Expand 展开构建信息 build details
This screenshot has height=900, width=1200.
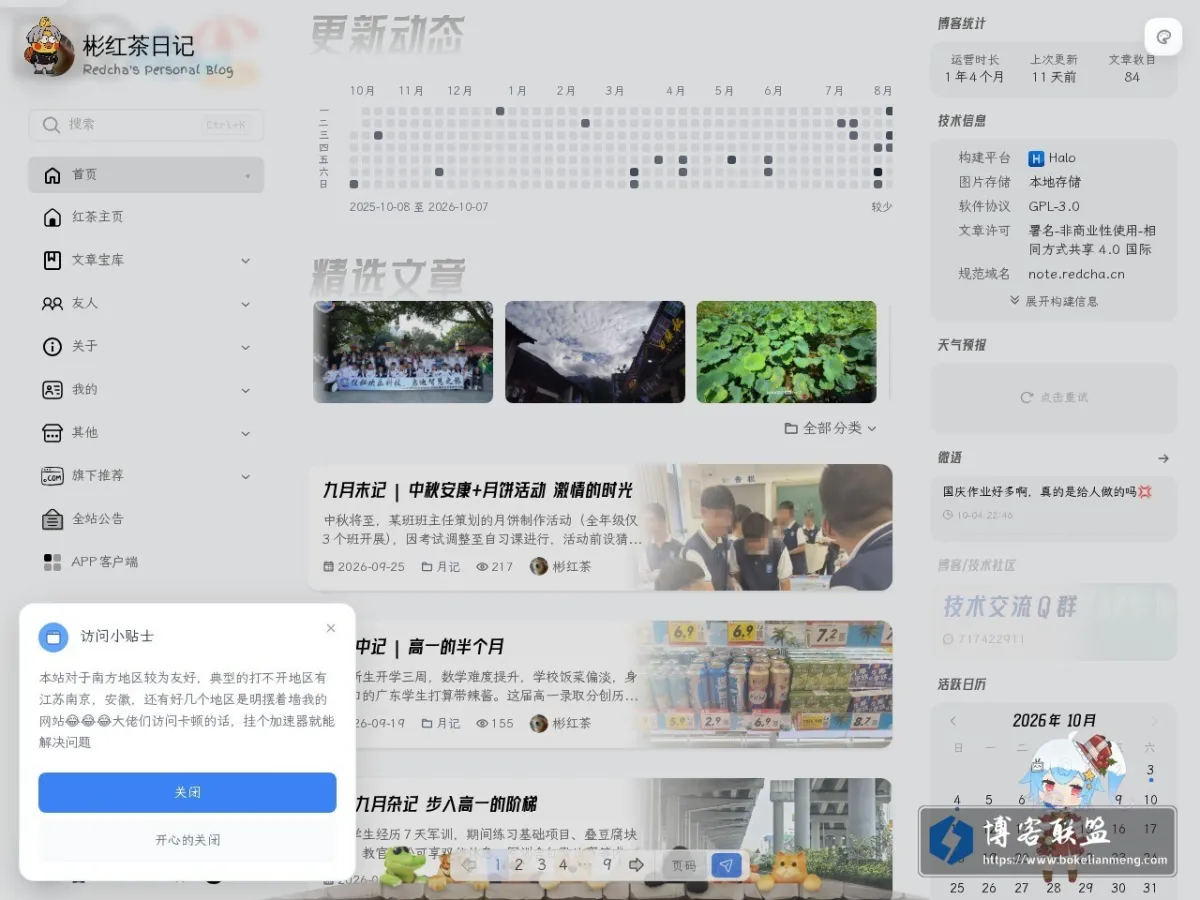(x=1054, y=301)
